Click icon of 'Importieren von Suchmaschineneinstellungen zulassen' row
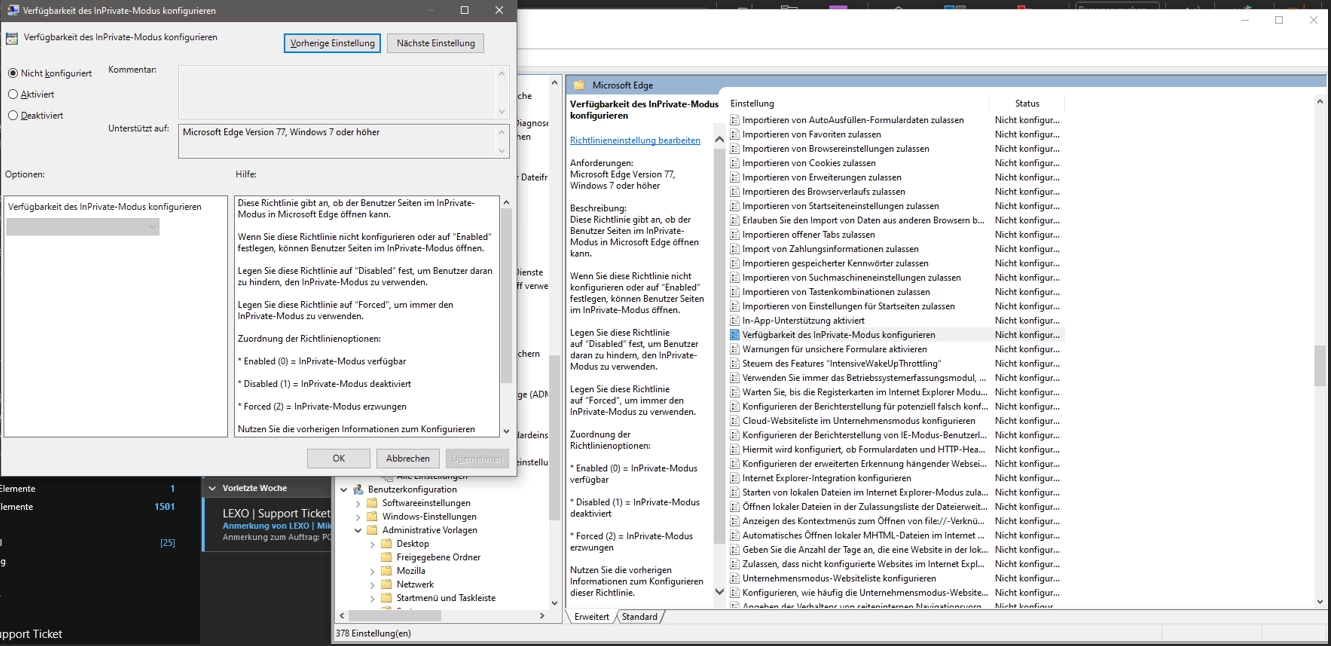 (x=735, y=278)
